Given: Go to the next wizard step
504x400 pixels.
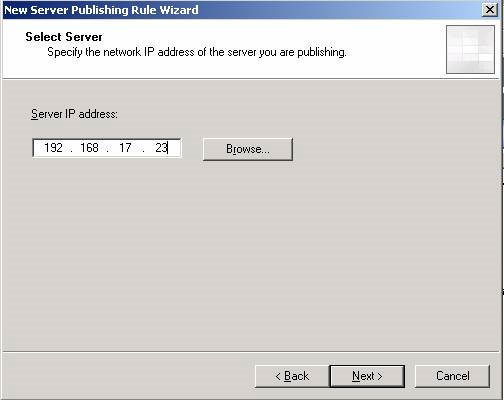Looking at the screenshot, I should (367, 376).
